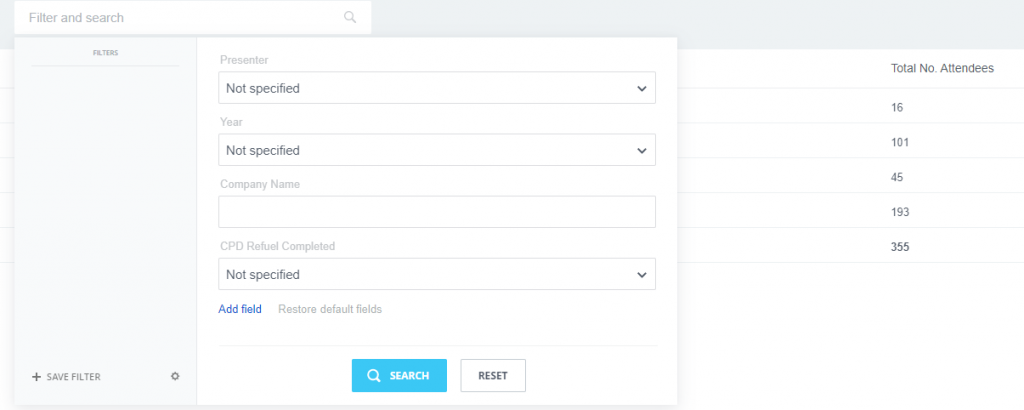Sort by Total No. Attendees column header
1024x410 pixels.
pyautogui.click(x=941, y=68)
